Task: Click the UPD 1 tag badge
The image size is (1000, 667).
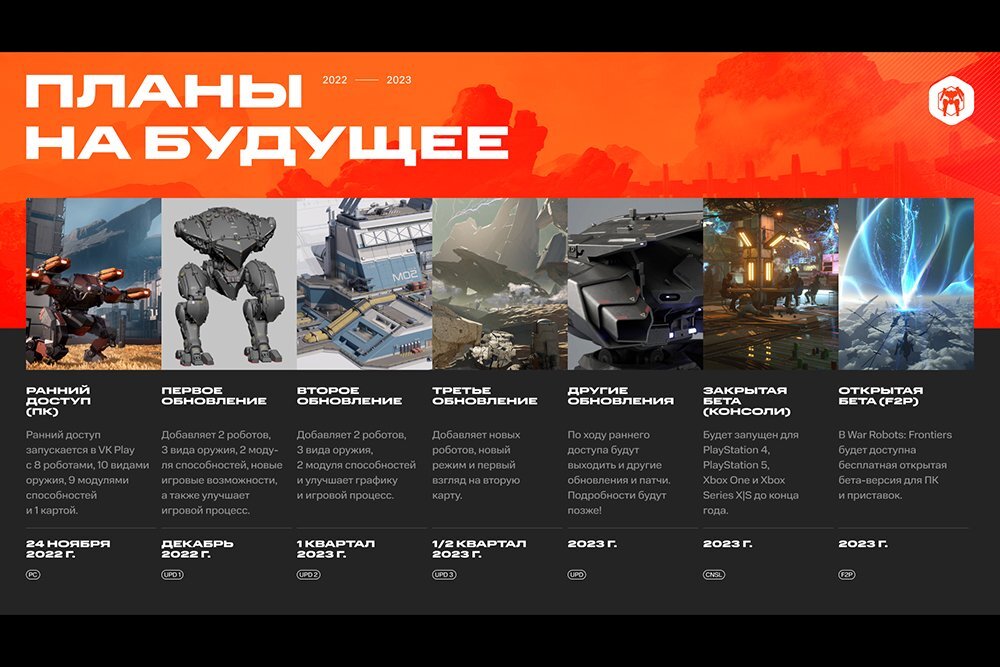Action: coord(172,575)
